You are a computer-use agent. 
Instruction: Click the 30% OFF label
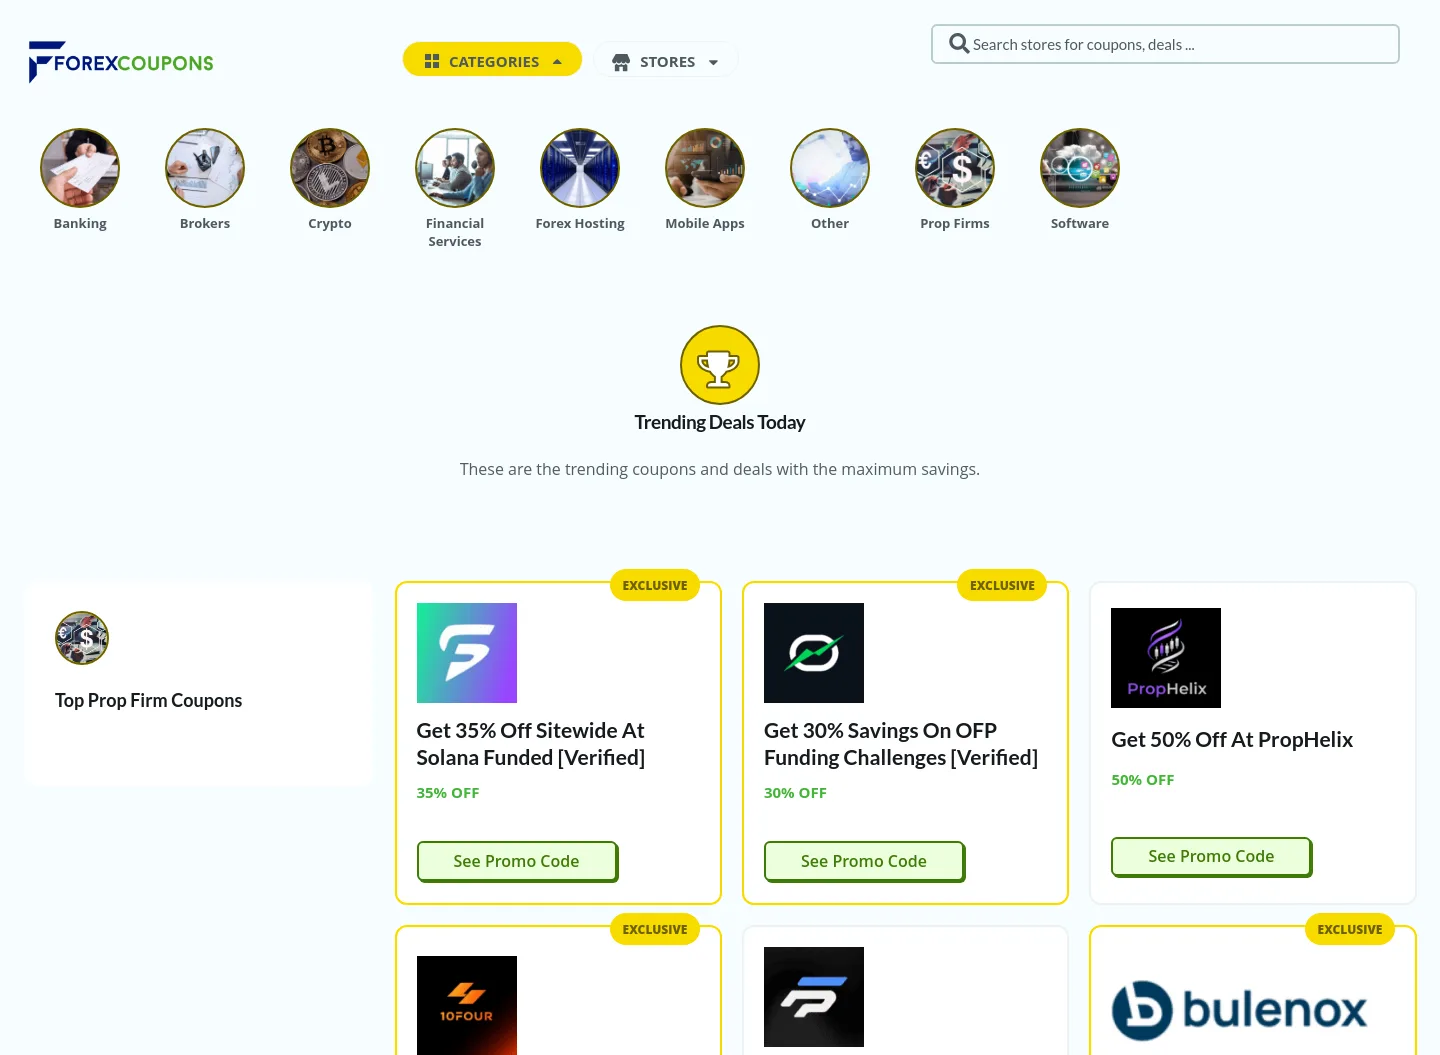pos(795,793)
